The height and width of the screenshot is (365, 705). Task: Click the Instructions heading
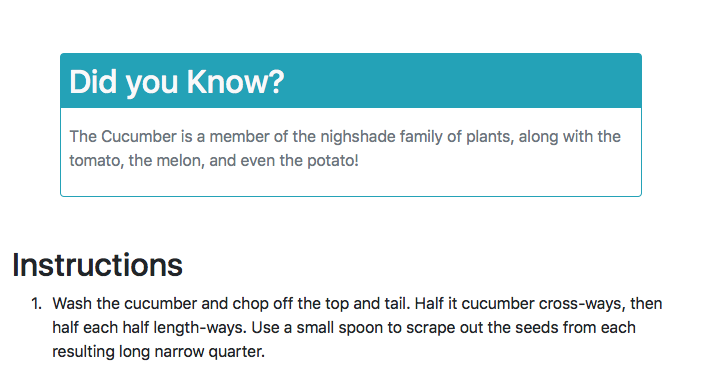98,265
